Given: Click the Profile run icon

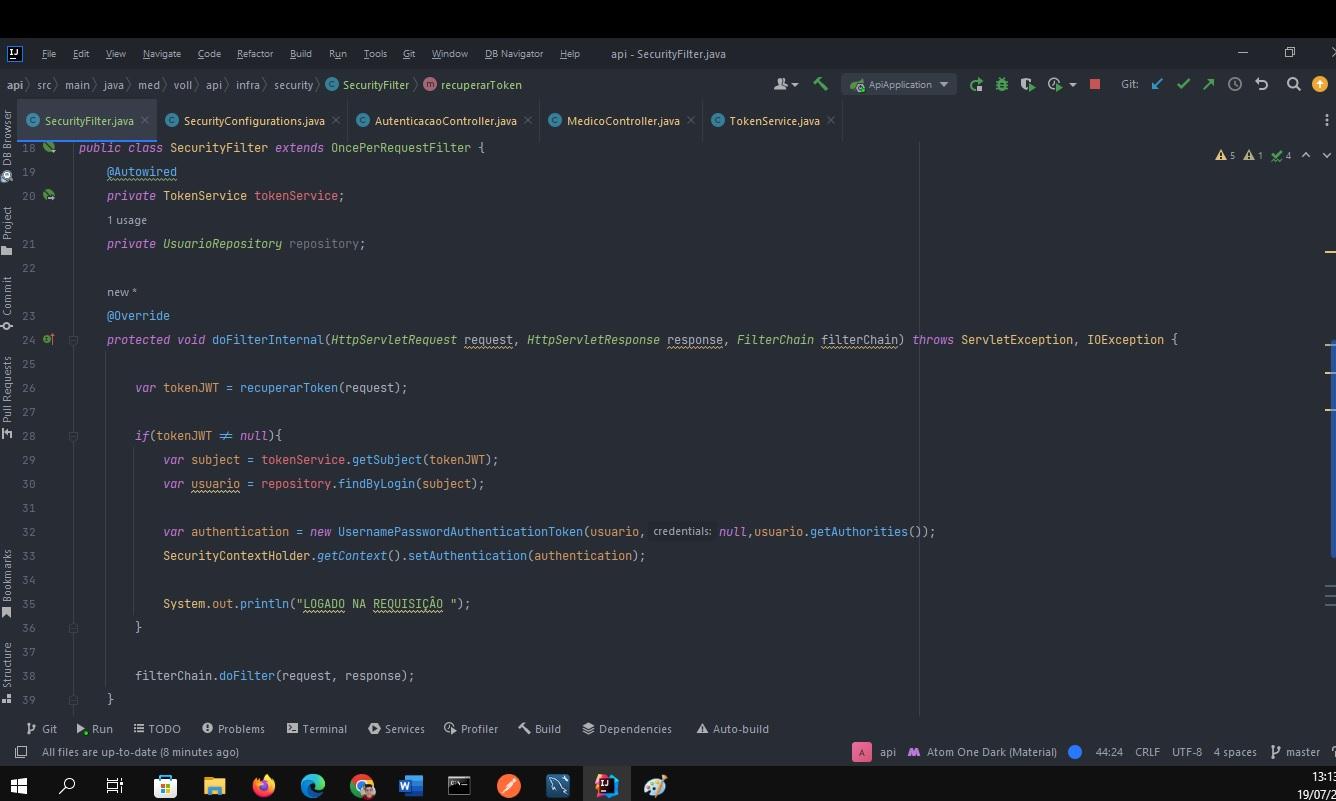Looking at the screenshot, I should [1054, 85].
